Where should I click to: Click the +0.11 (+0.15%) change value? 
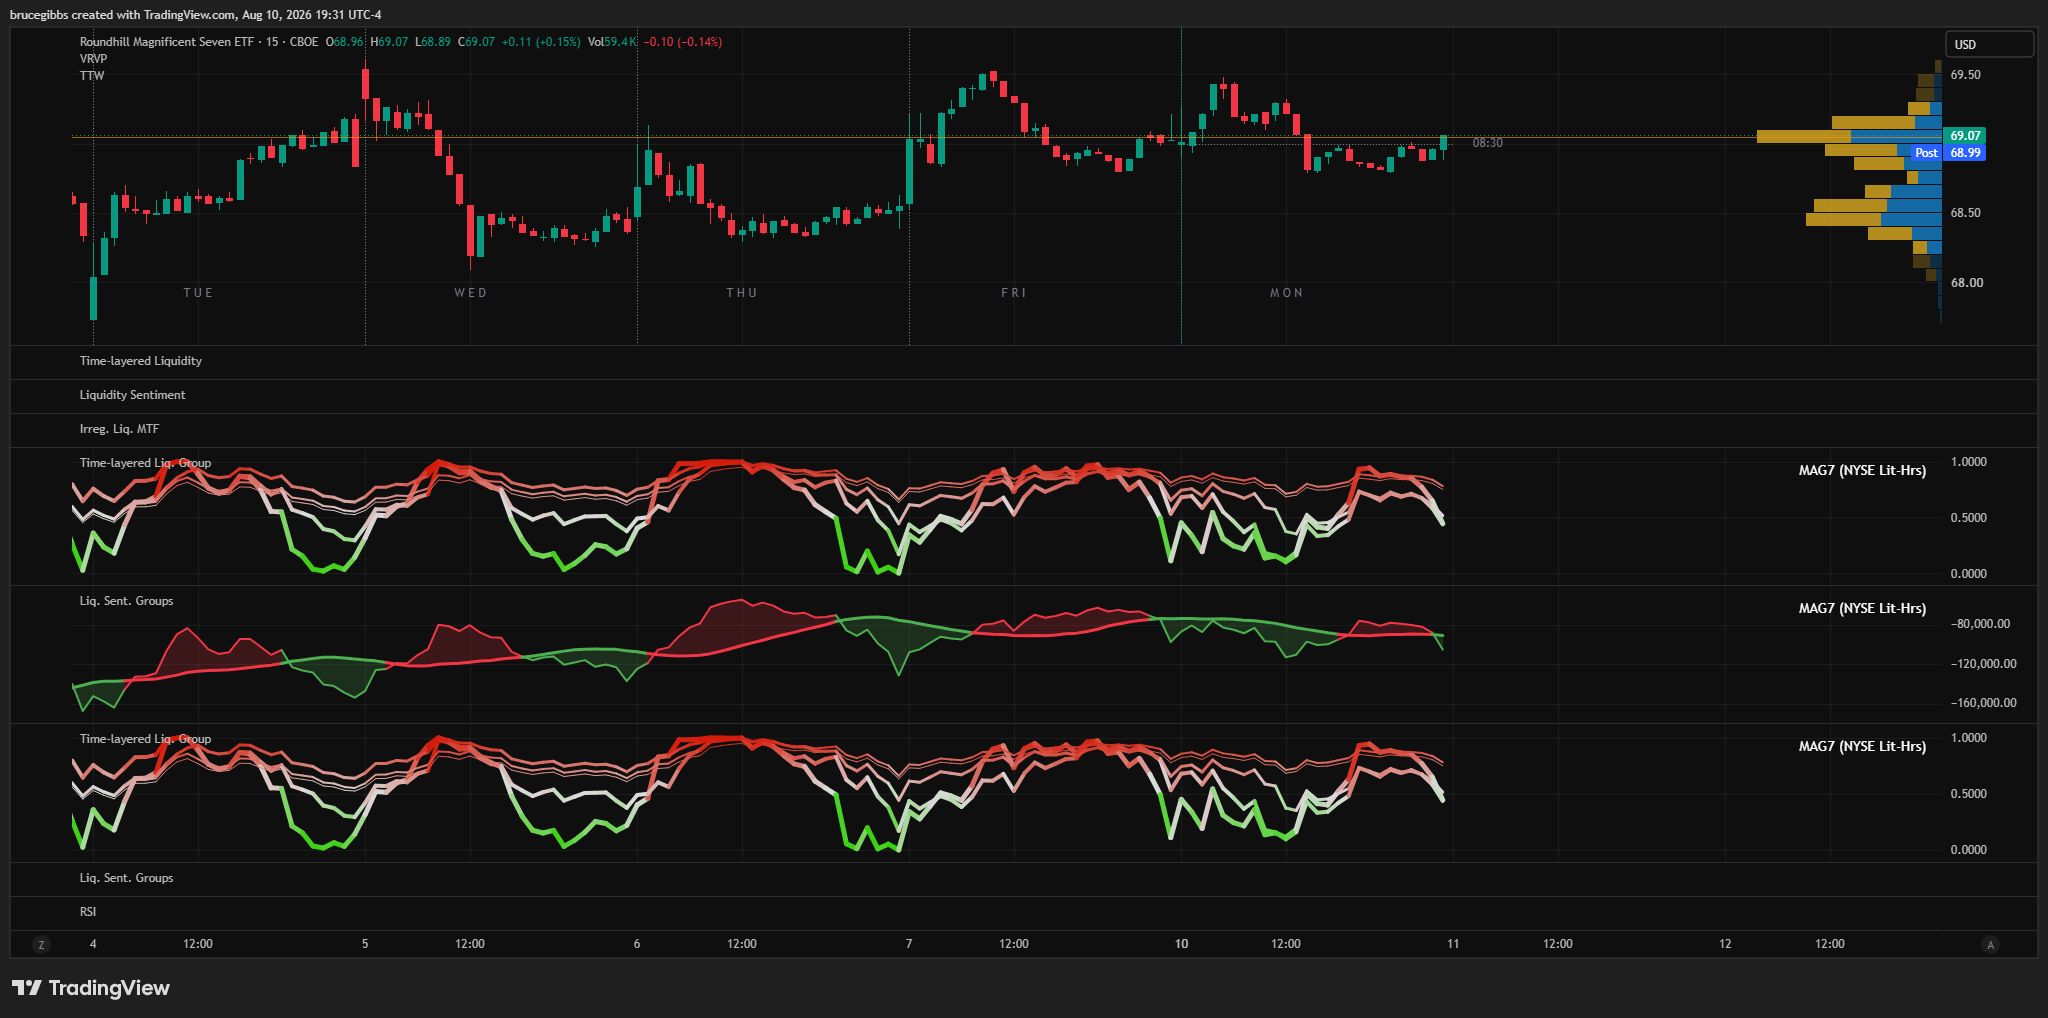coord(541,42)
